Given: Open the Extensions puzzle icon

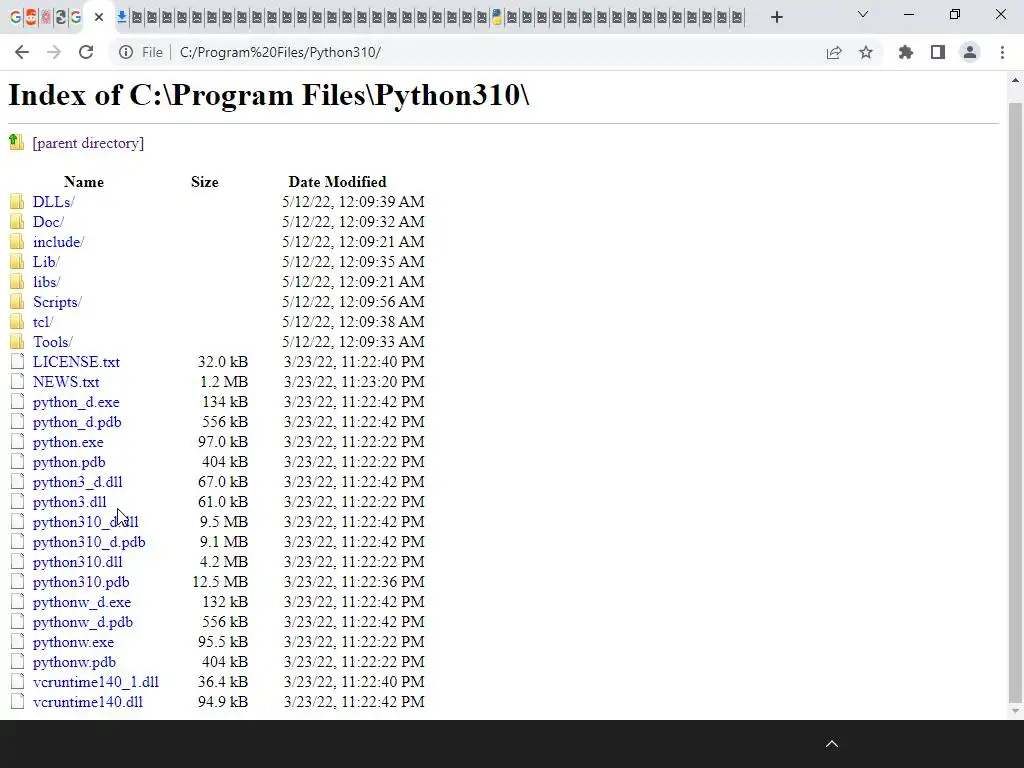Looking at the screenshot, I should coord(906,52).
